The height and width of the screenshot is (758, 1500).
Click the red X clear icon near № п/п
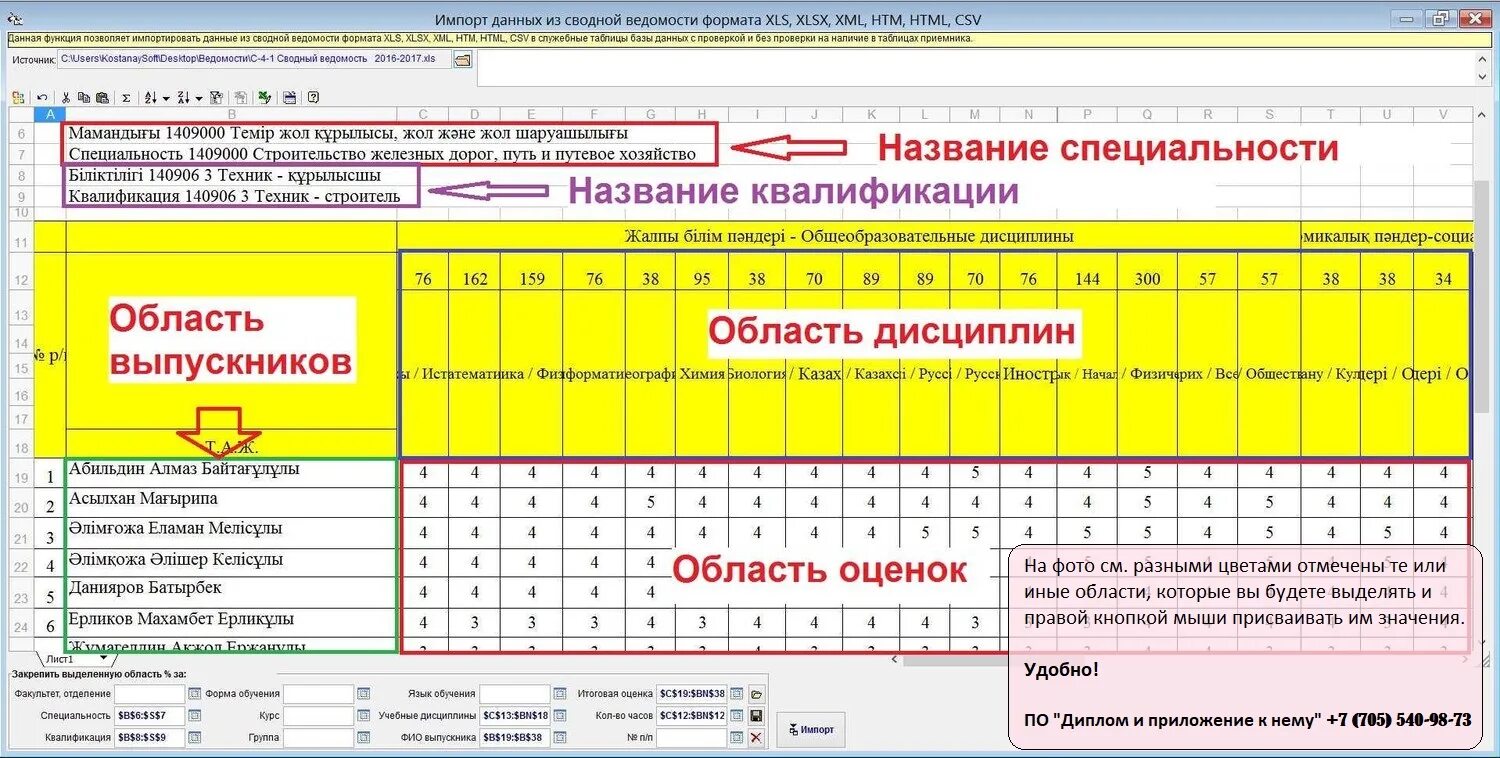point(757,737)
